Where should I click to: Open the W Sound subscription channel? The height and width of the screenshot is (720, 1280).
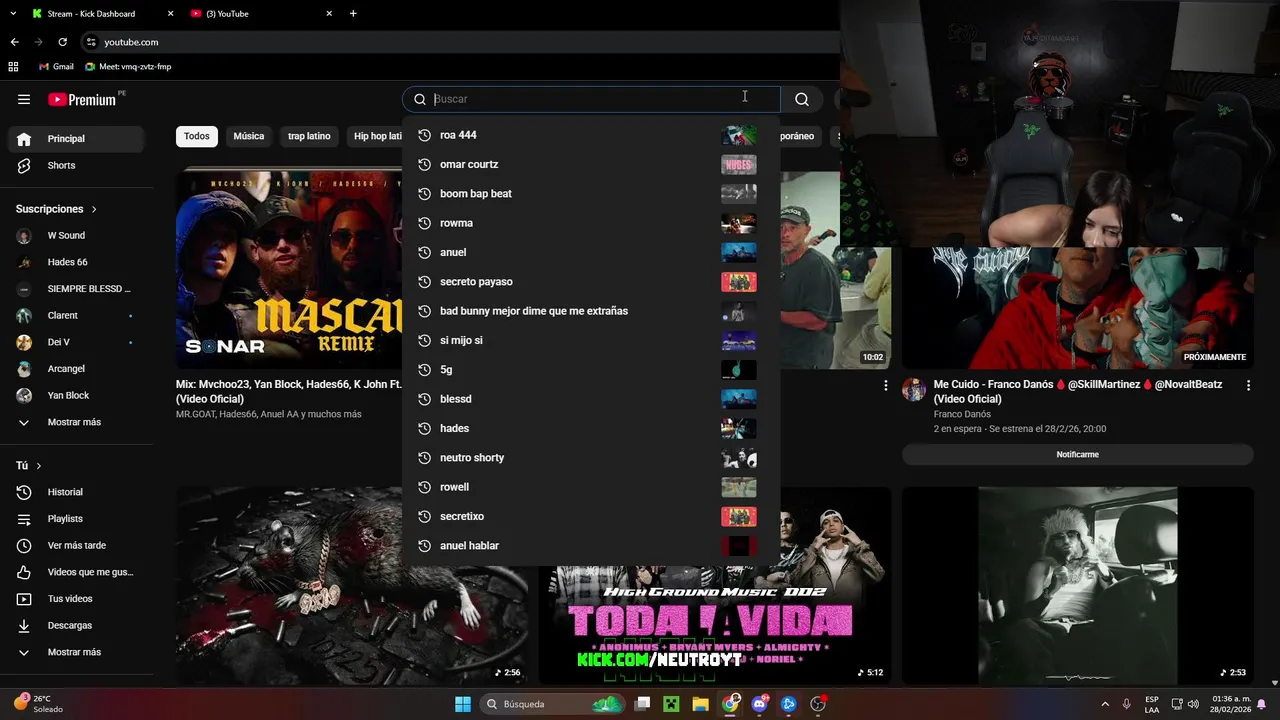point(76,236)
